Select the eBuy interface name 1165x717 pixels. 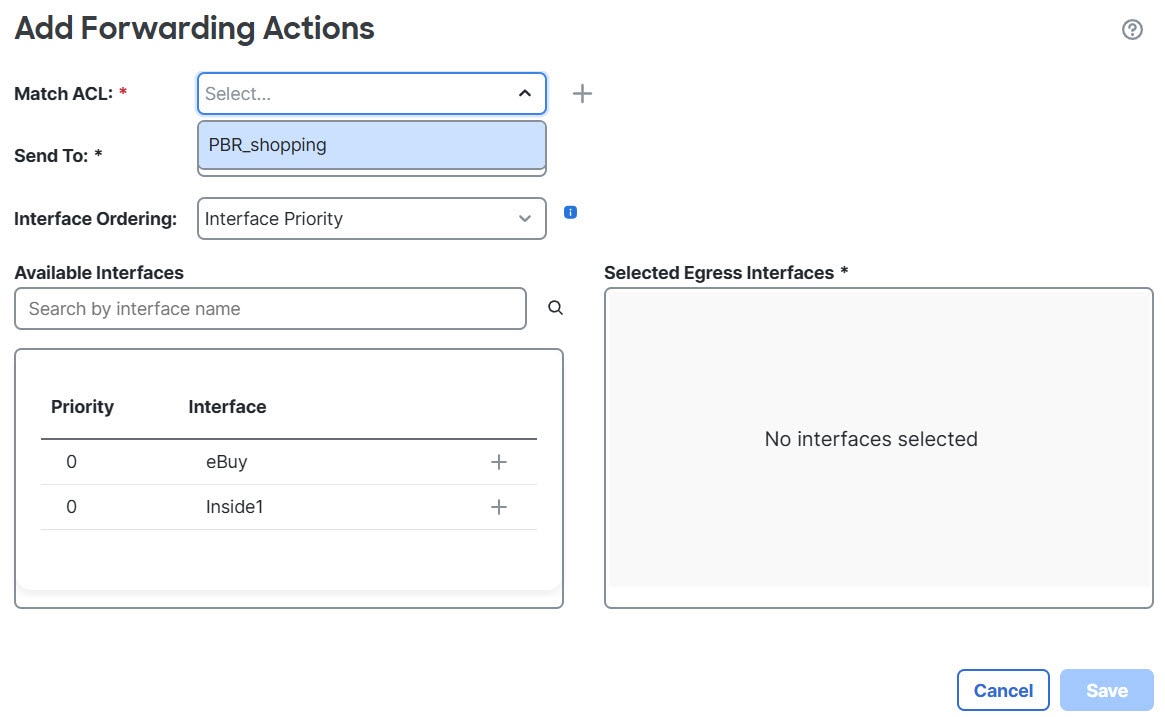[226, 462]
